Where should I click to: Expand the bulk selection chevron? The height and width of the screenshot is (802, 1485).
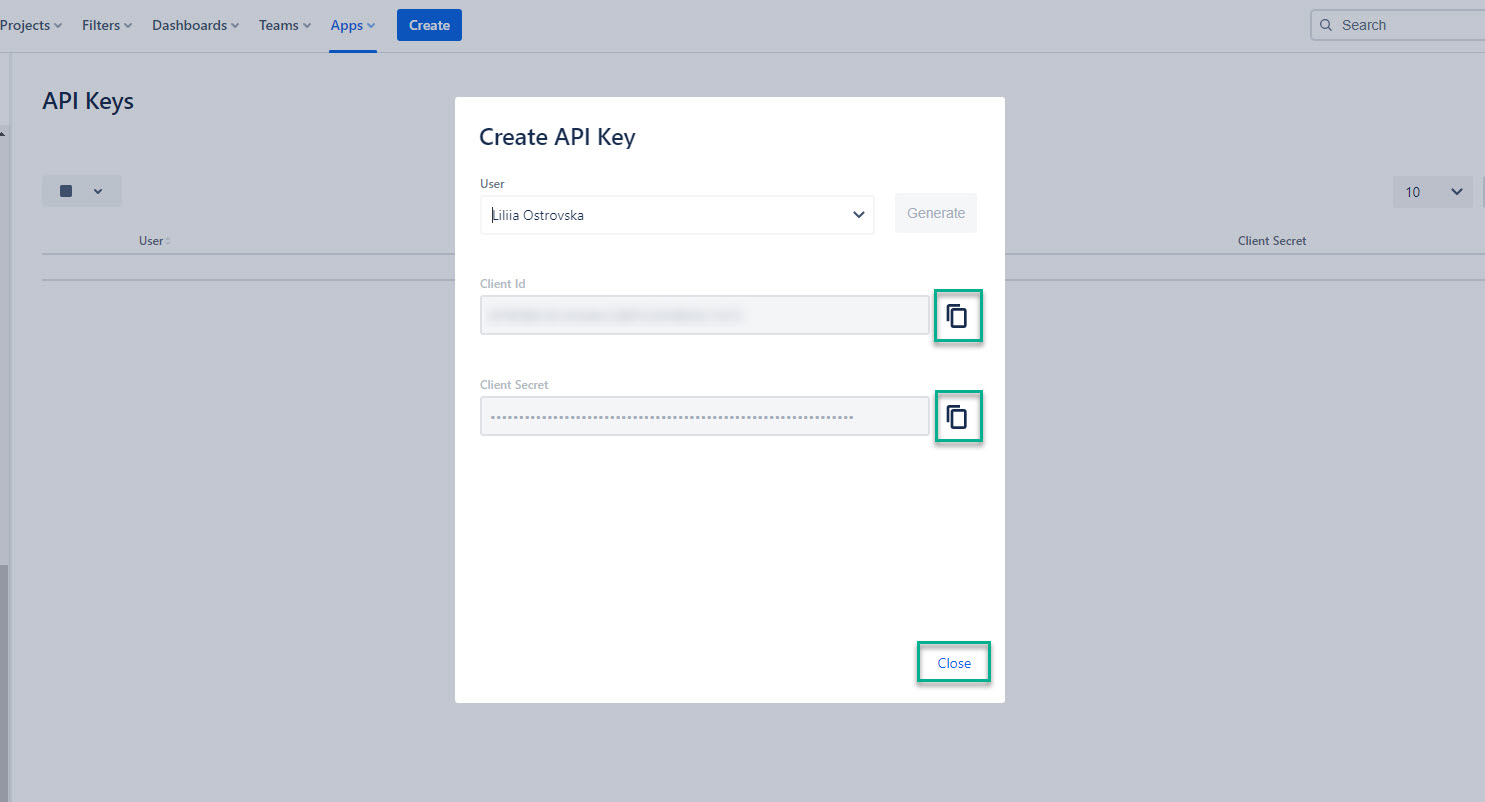point(98,191)
